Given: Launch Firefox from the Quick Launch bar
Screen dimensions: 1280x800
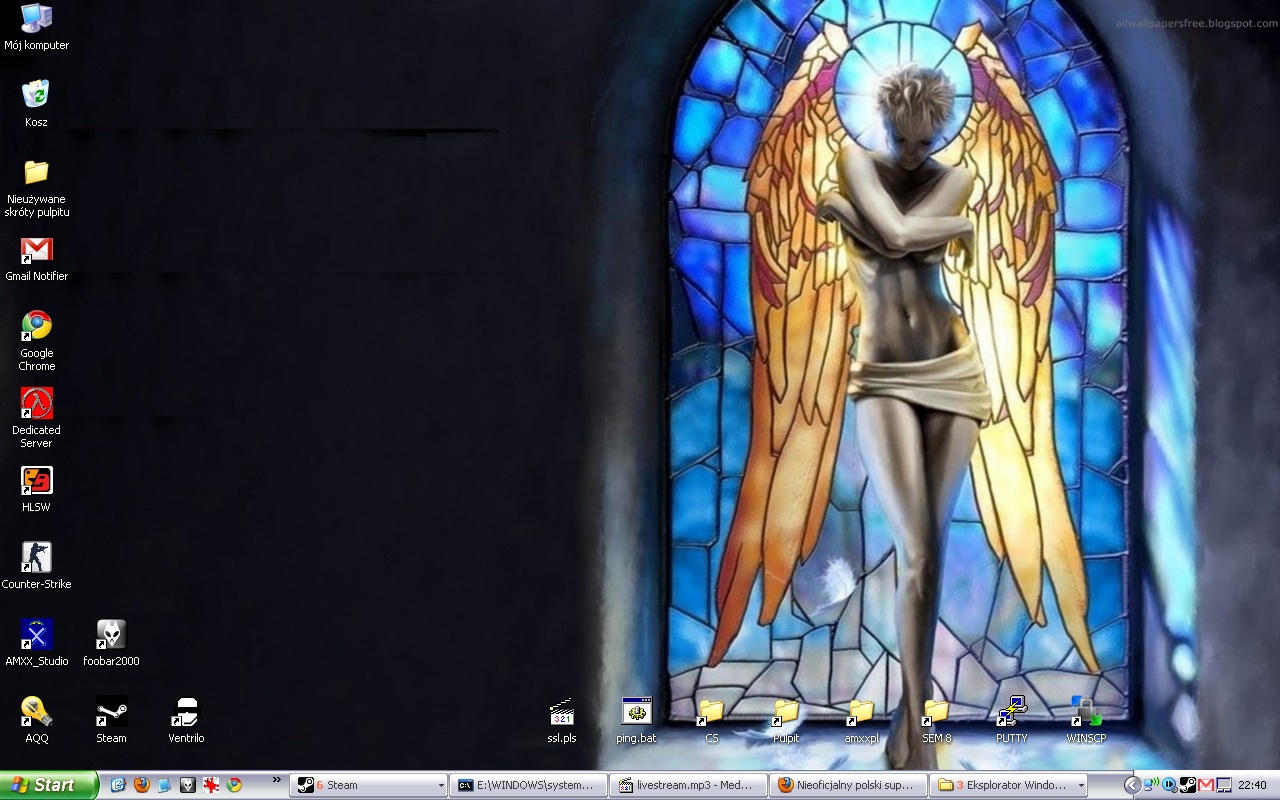Looking at the screenshot, I should pos(141,785).
